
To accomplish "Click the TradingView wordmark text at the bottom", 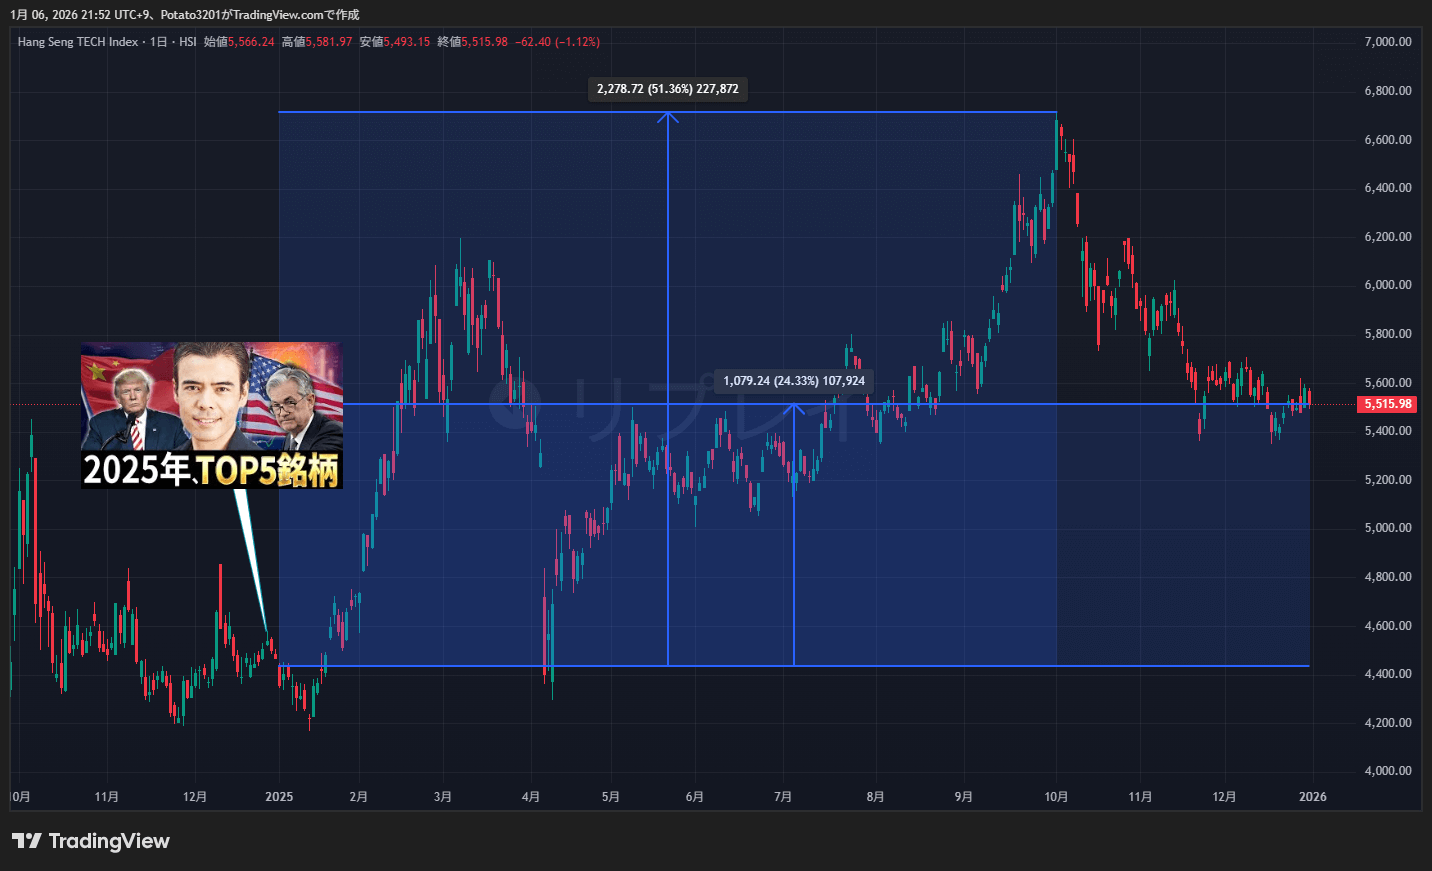I will click(x=109, y=841).
